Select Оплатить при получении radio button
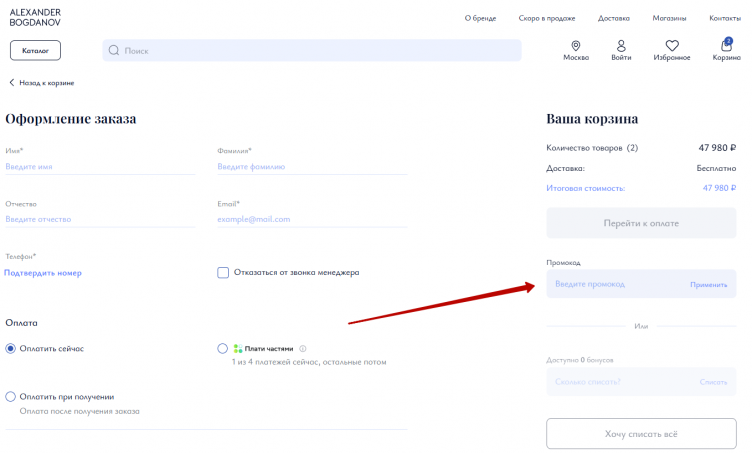Screen dimensions: 752x453 (11, 397)
